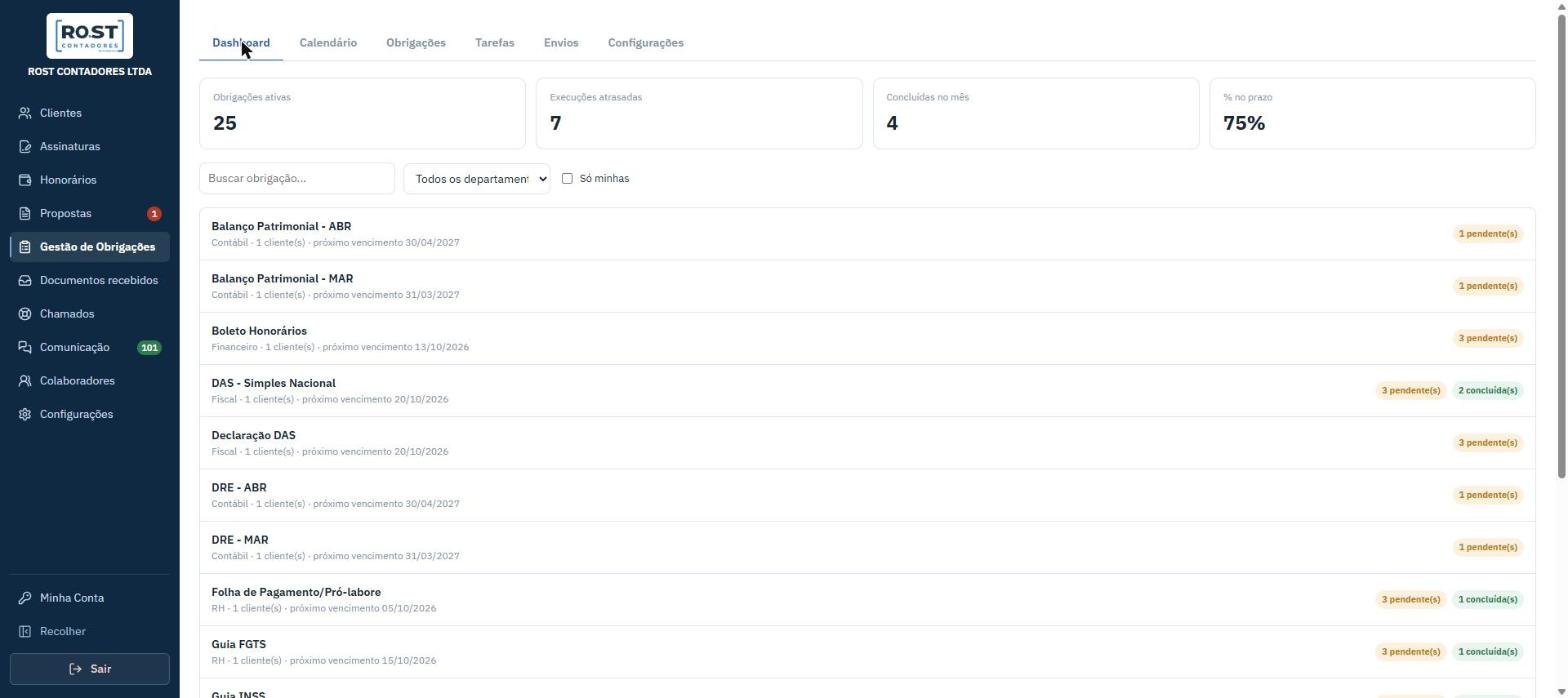Switch to the Tarefas tab

tap(495, 43)
